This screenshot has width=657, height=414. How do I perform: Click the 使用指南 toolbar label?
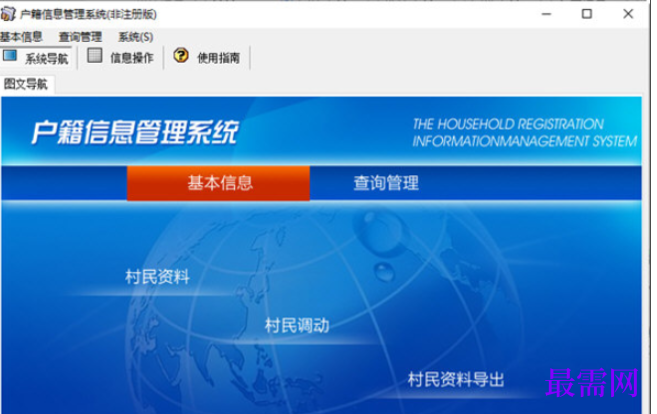coord(219,58)
